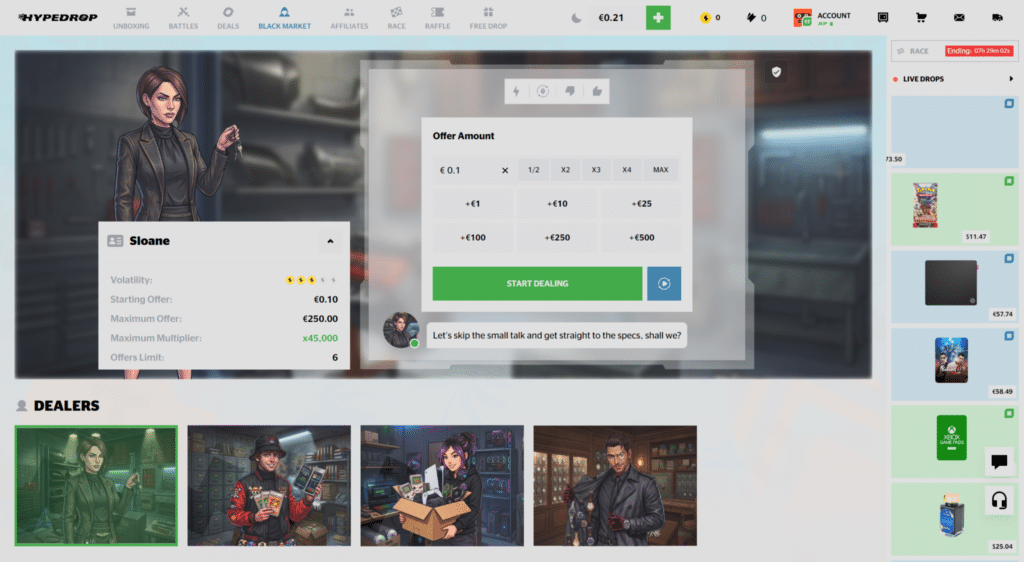
Task: Click the box icon on the €58.49 drop
Action: (1009, 336)
